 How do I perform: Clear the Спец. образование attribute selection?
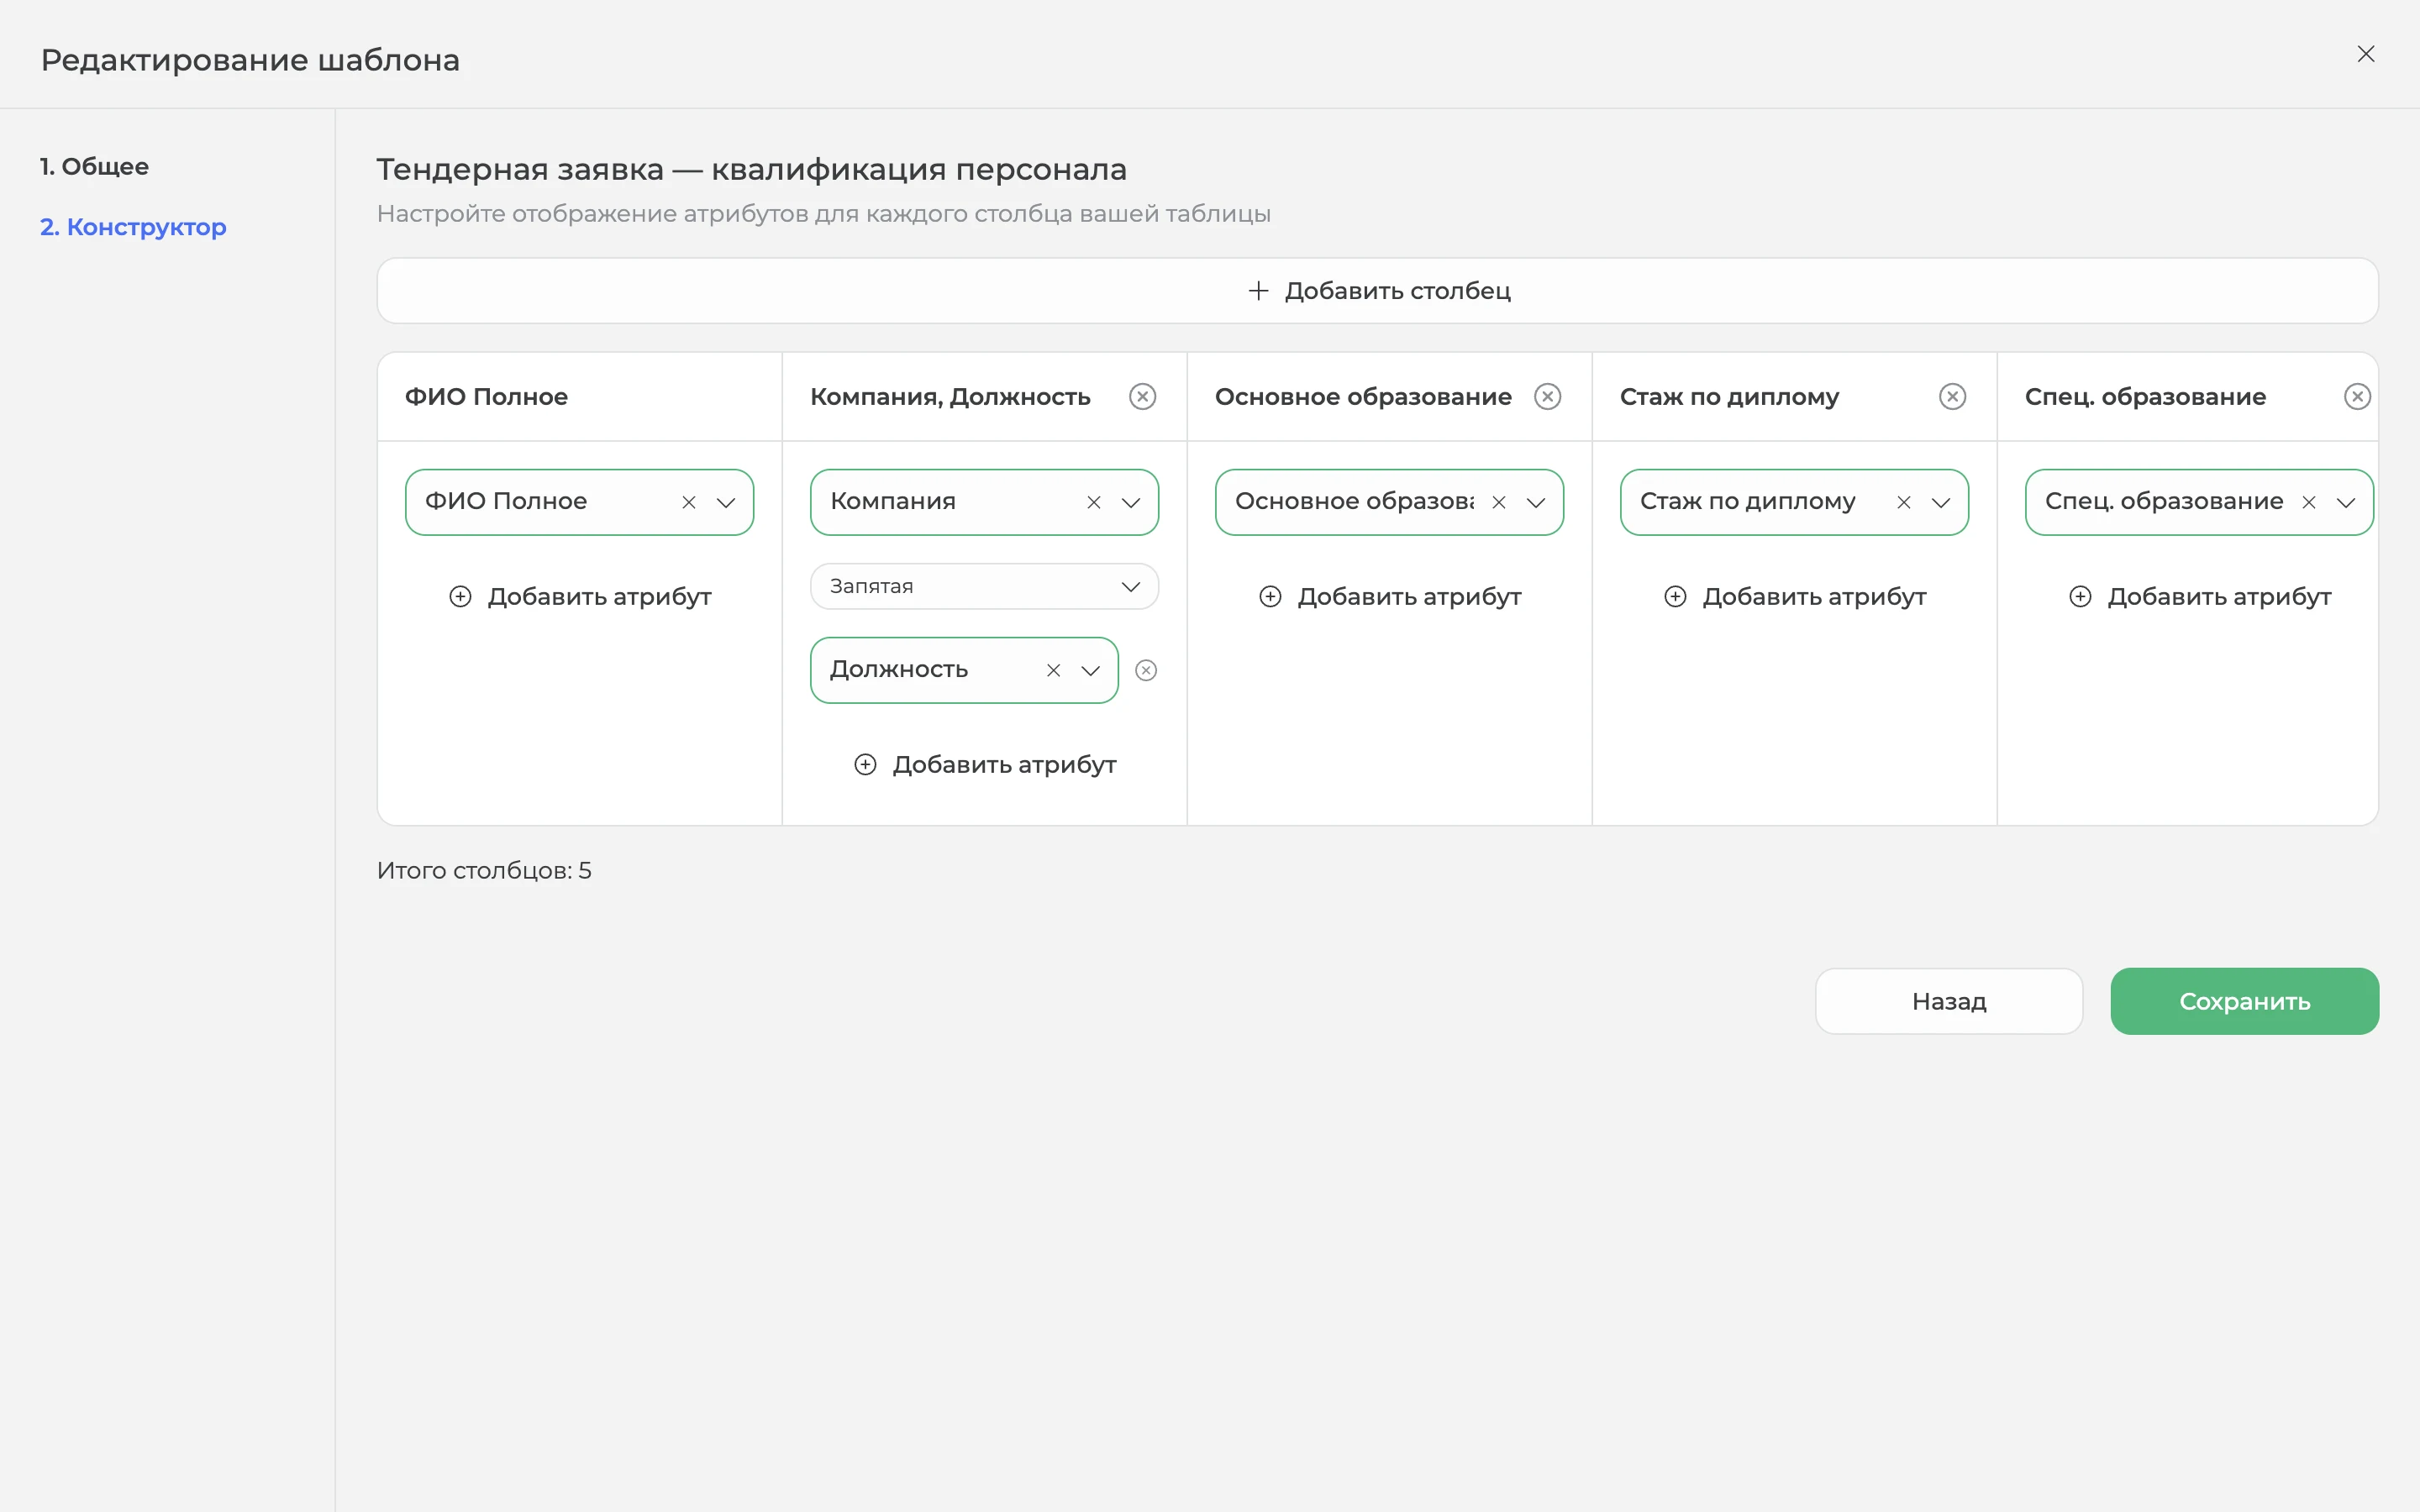coord(2308,502)
